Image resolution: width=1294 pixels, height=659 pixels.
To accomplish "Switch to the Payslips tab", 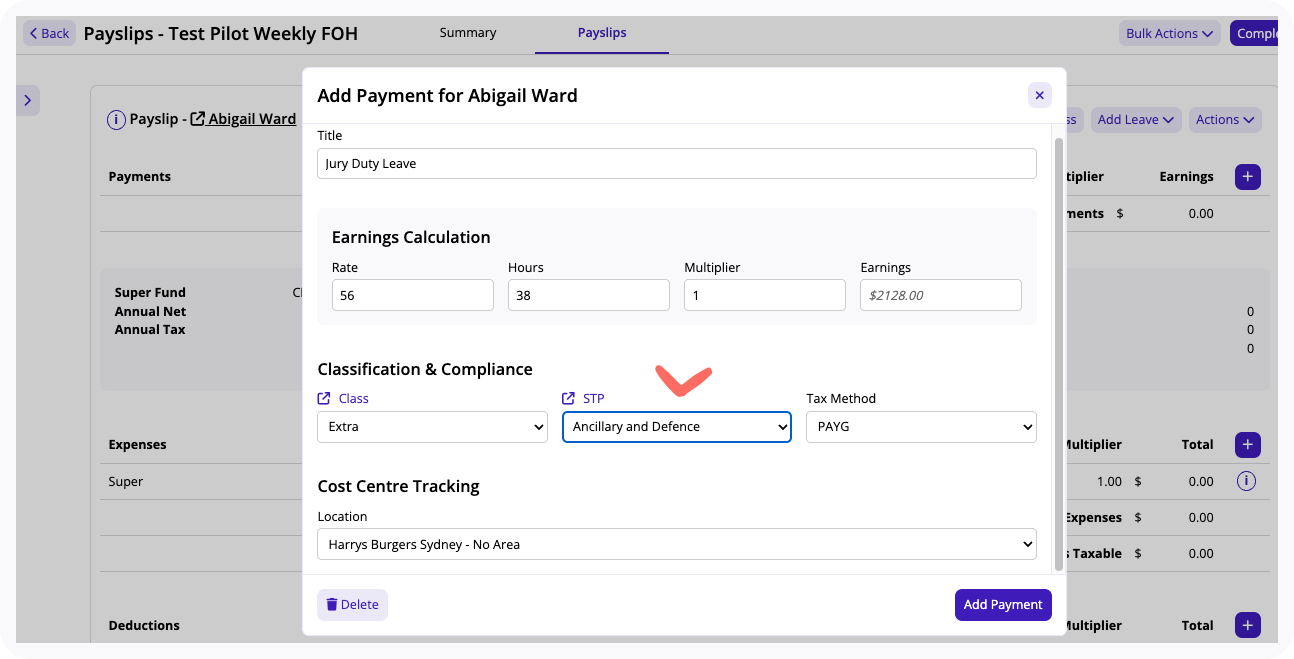I will 602,33.
